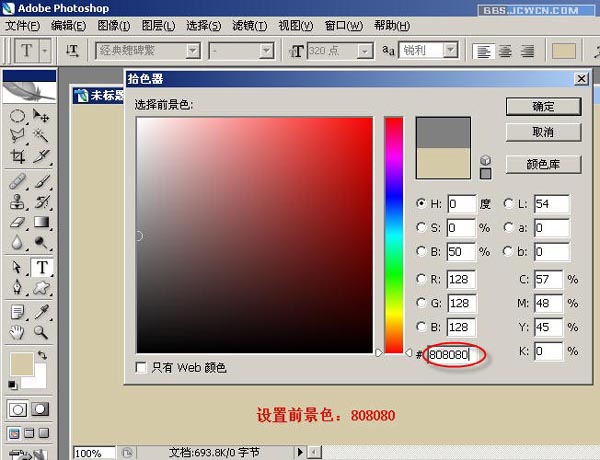Select the Move tool

[x=42, y=116]
